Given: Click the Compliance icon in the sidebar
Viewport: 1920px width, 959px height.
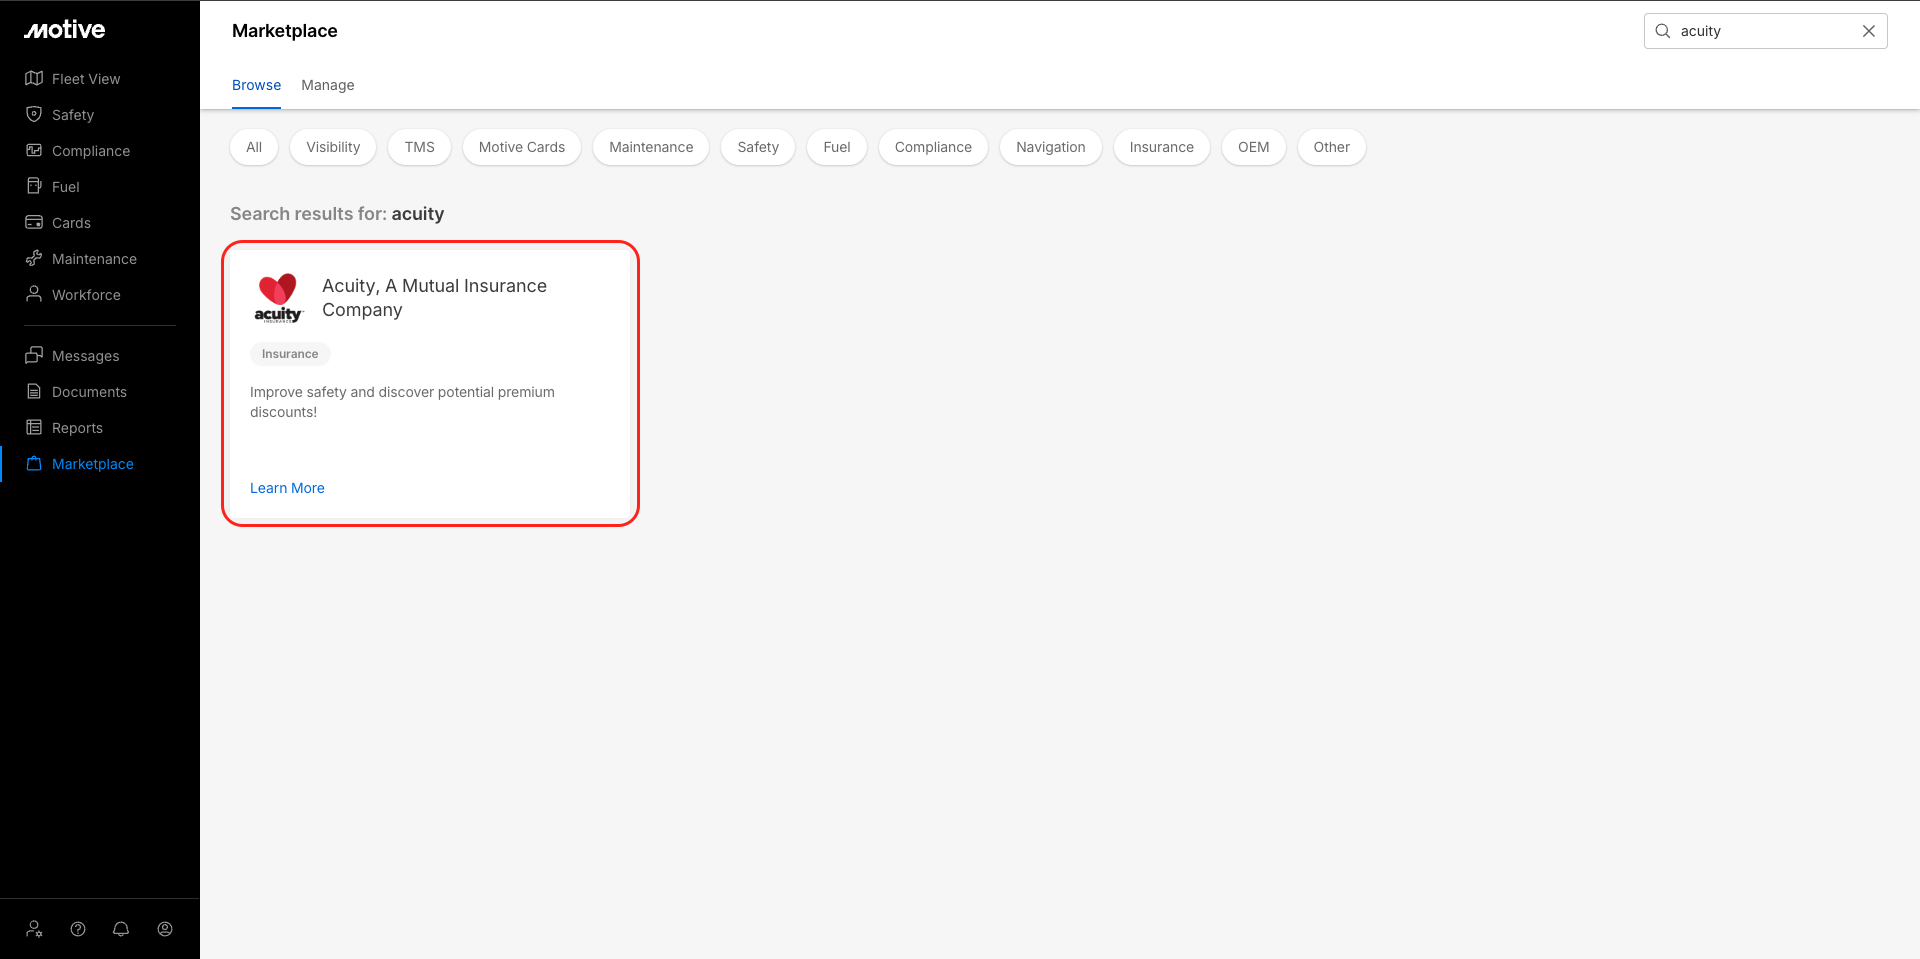Looking at the screenshot, I should pyautogui.click(x=34, y=151).
